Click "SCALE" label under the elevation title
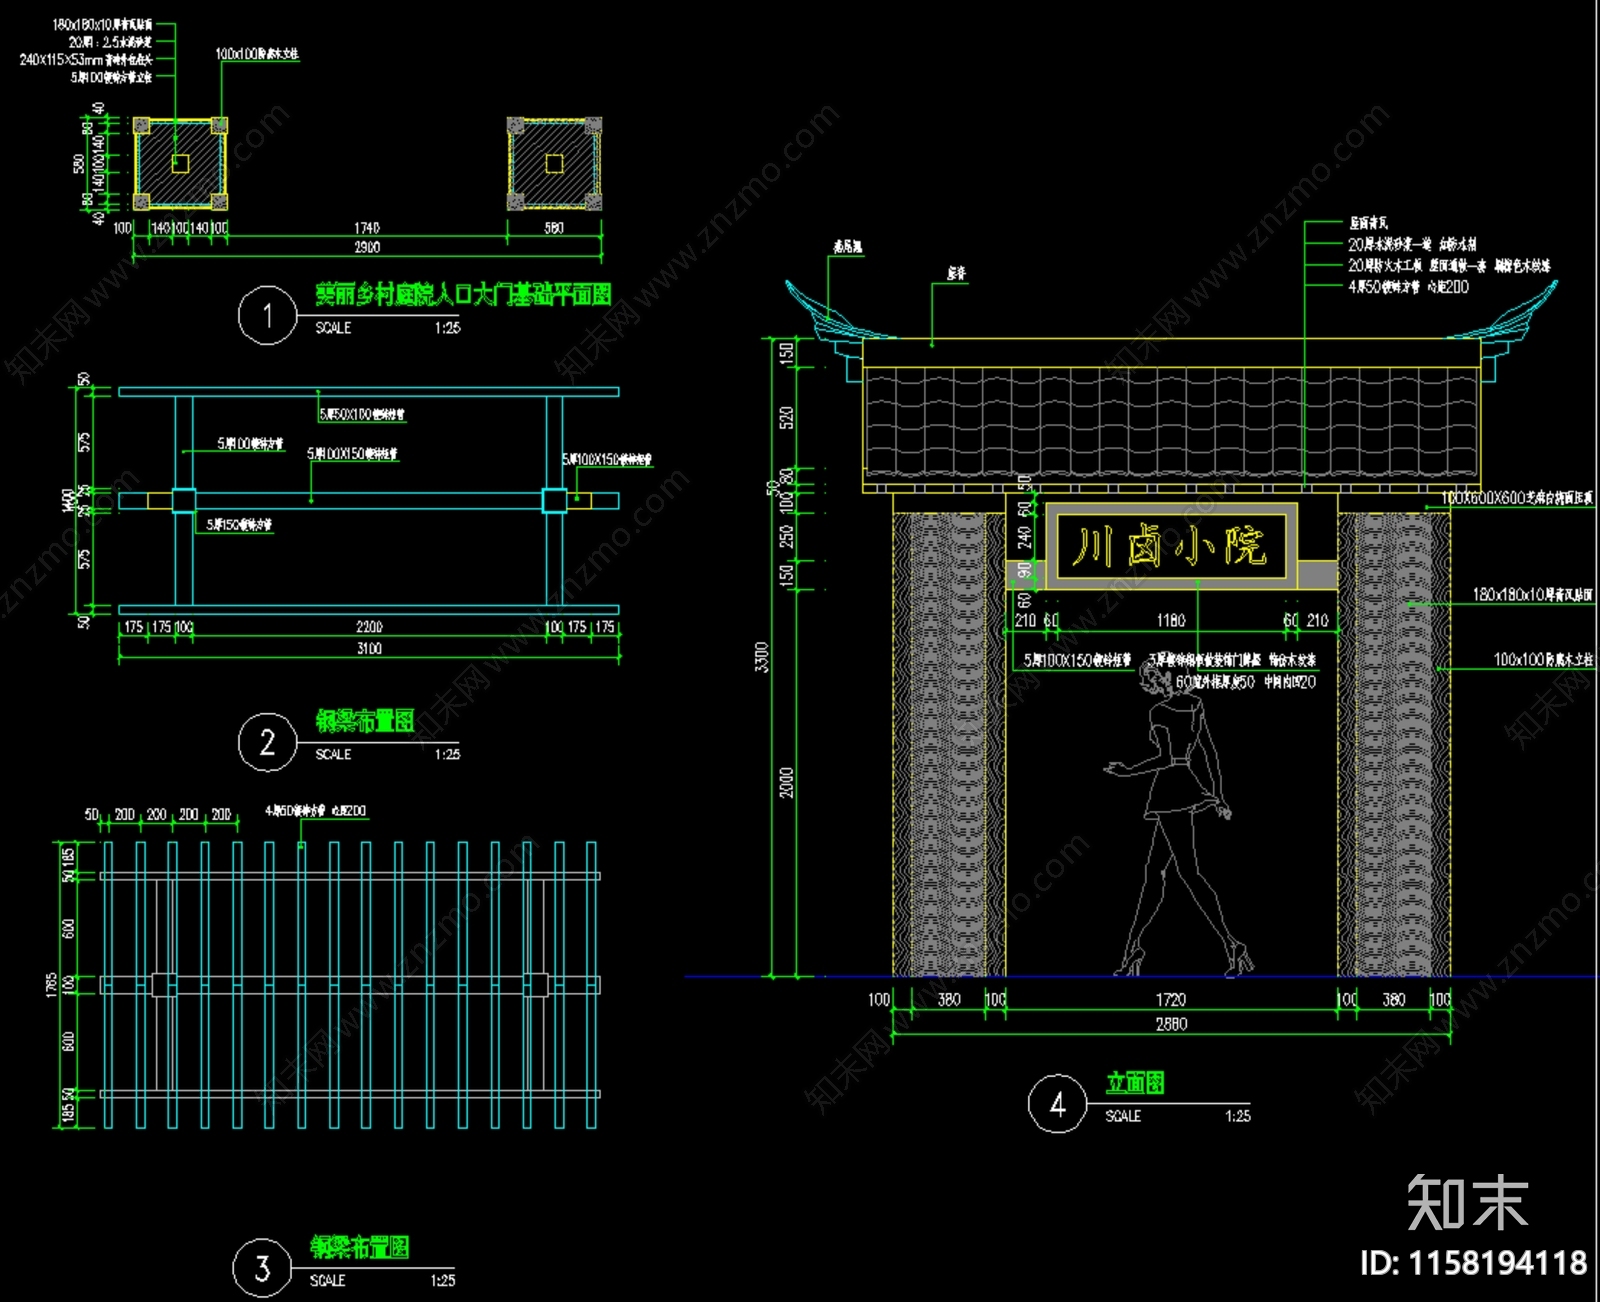Viewport: 1600px width, 1302px height. pos(1123,1116)
